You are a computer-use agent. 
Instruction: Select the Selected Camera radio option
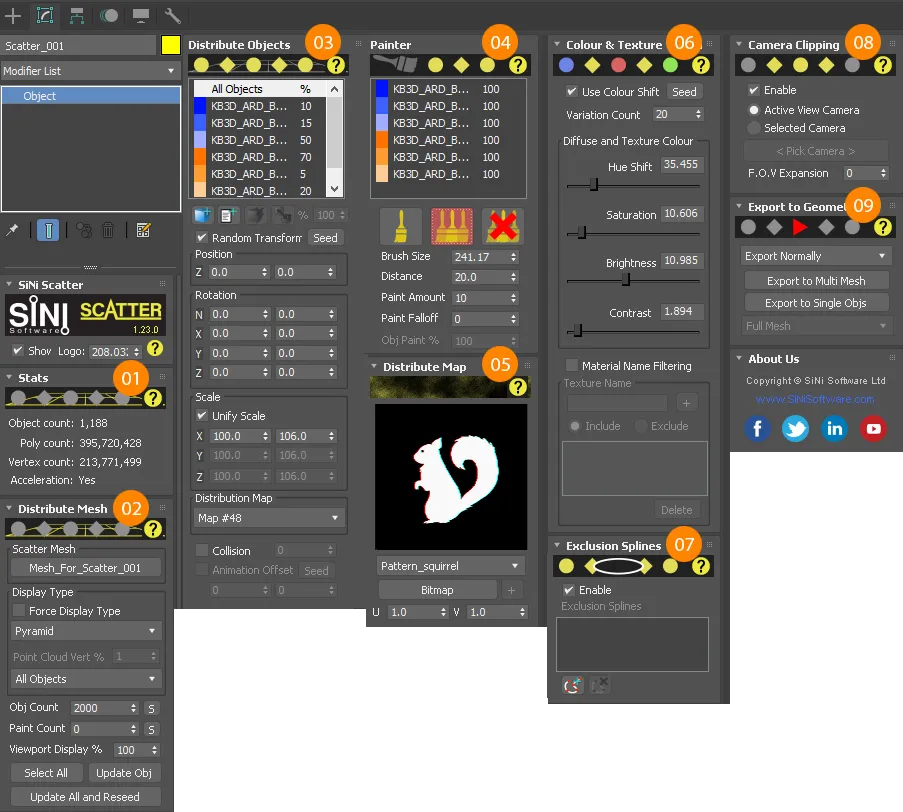pyautogui.click(x=754, y=128)
